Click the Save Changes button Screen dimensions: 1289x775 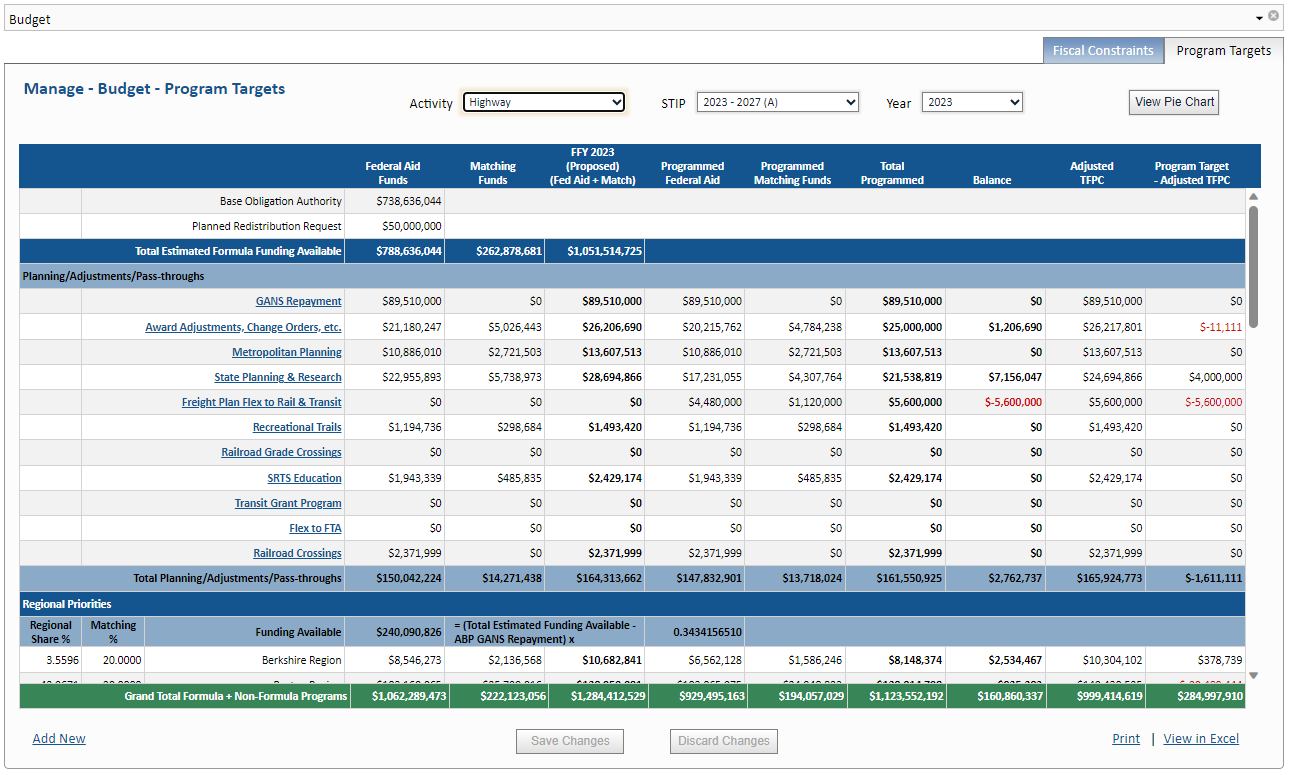569,741
